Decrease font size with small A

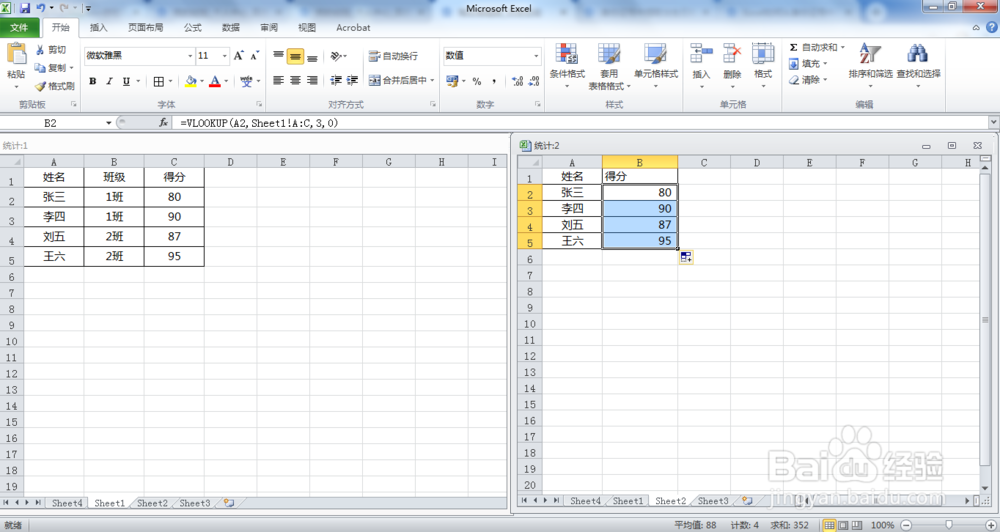click(x=254, y=55)
